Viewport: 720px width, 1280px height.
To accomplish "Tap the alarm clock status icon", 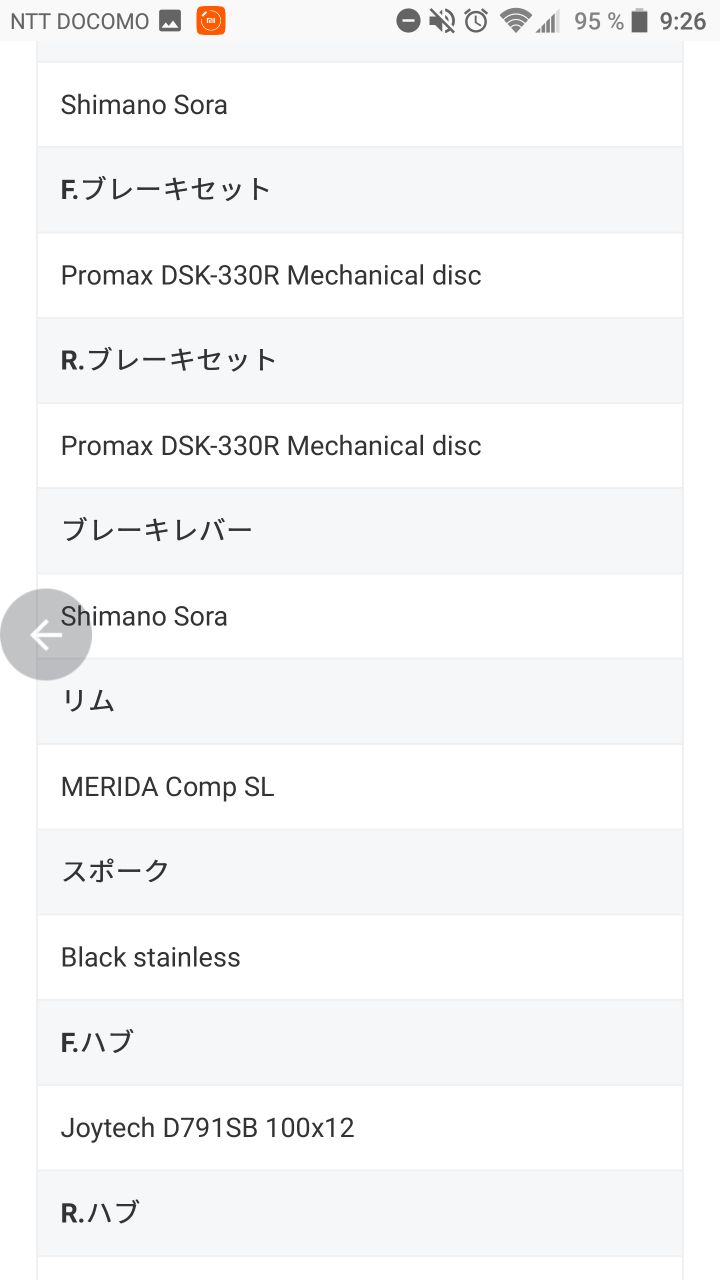I will click(x=477, y=21).
